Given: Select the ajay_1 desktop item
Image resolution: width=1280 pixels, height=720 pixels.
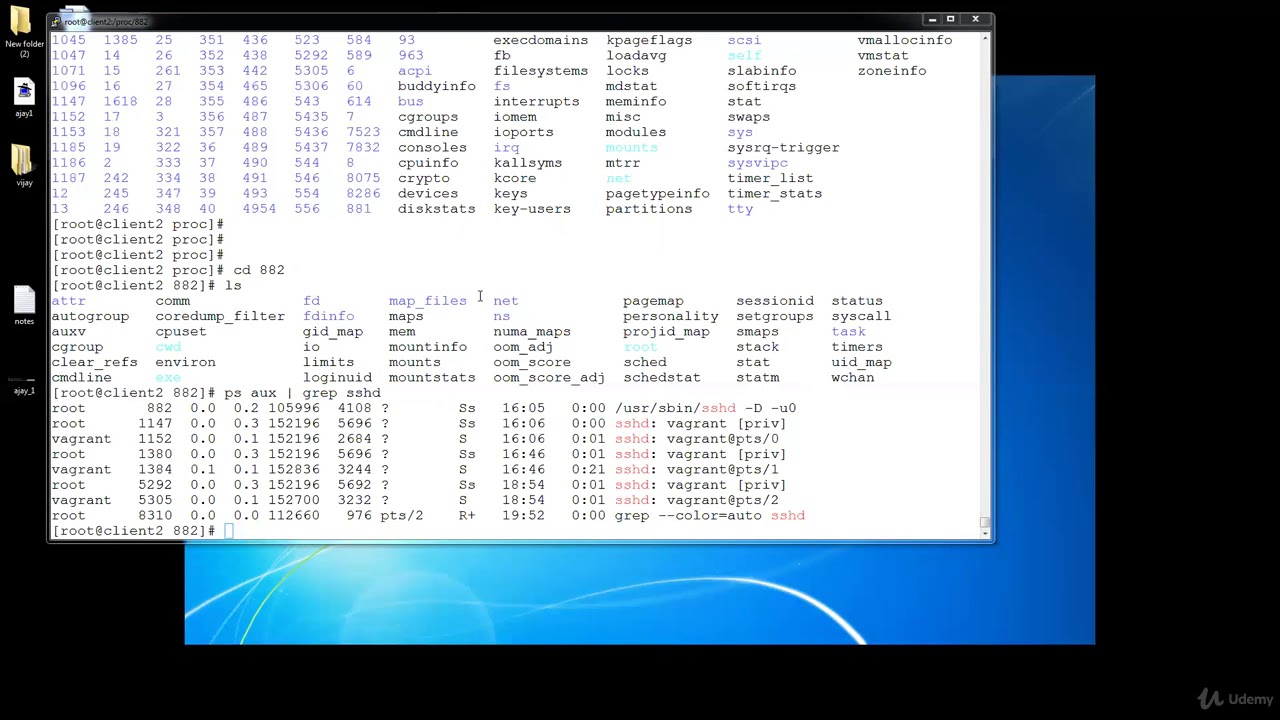Looking at the screenshot, I should pos(24,386).
